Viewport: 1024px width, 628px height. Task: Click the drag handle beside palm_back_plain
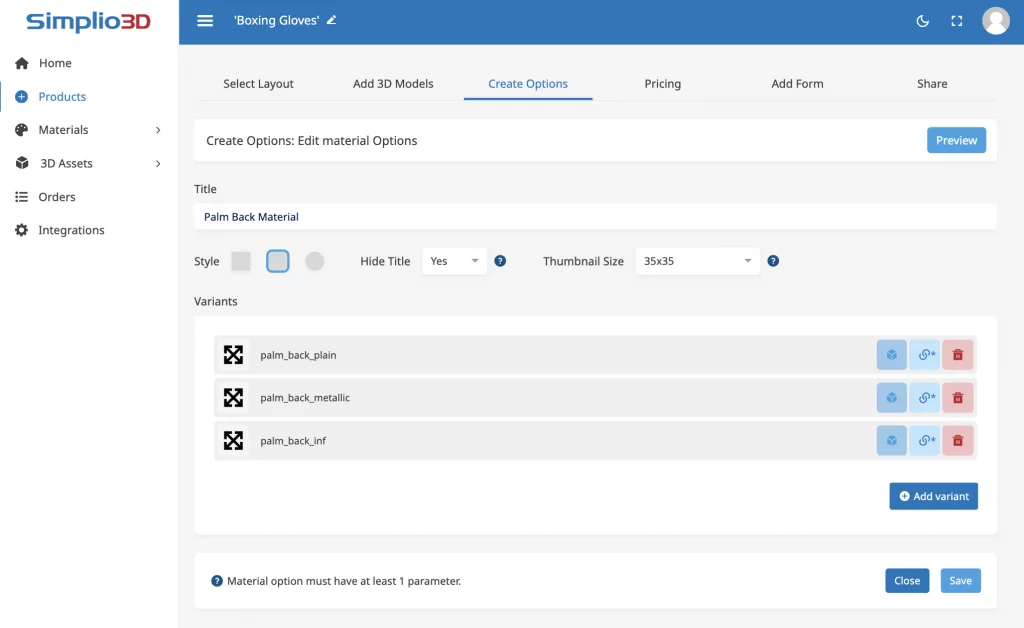coord(233,354)
